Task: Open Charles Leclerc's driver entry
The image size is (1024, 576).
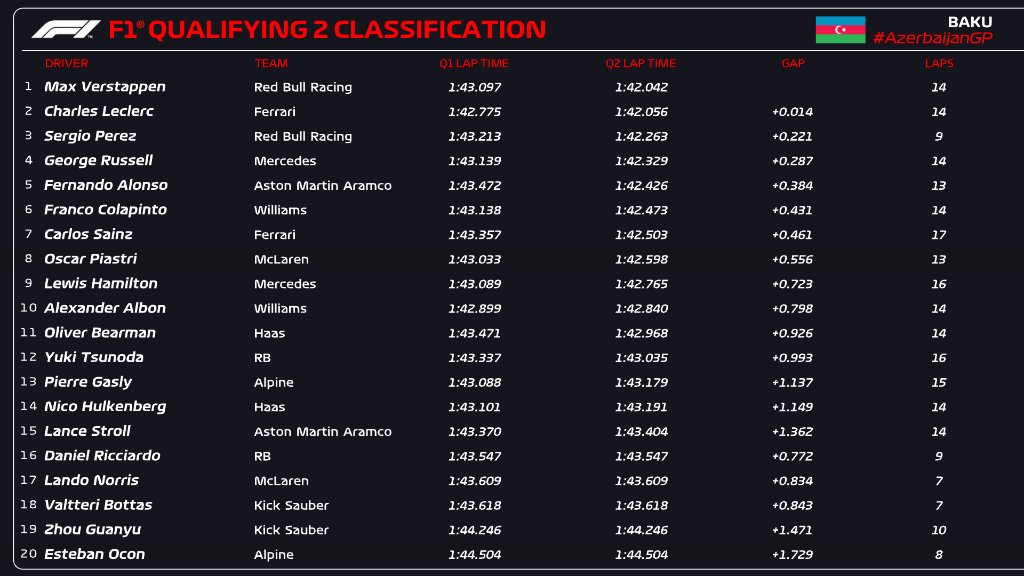Action: pos(99,111)
